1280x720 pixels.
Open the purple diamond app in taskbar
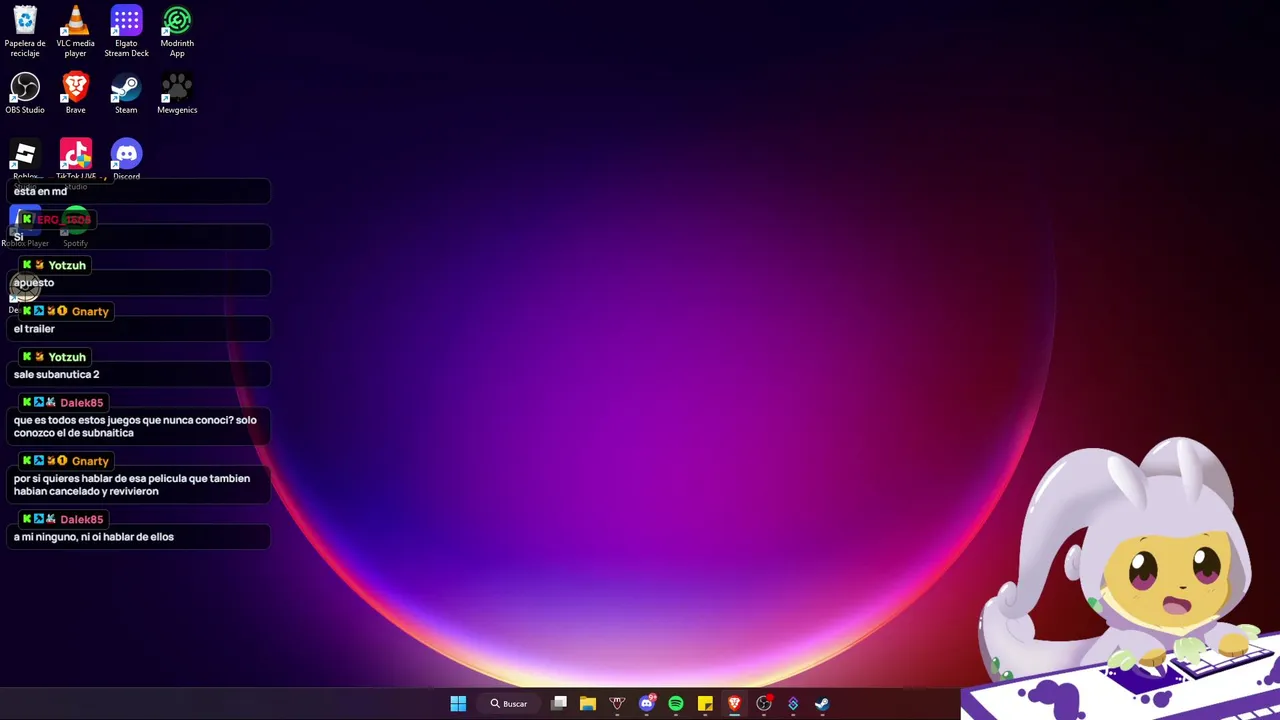pyautogui.click(x=793, y=704)
